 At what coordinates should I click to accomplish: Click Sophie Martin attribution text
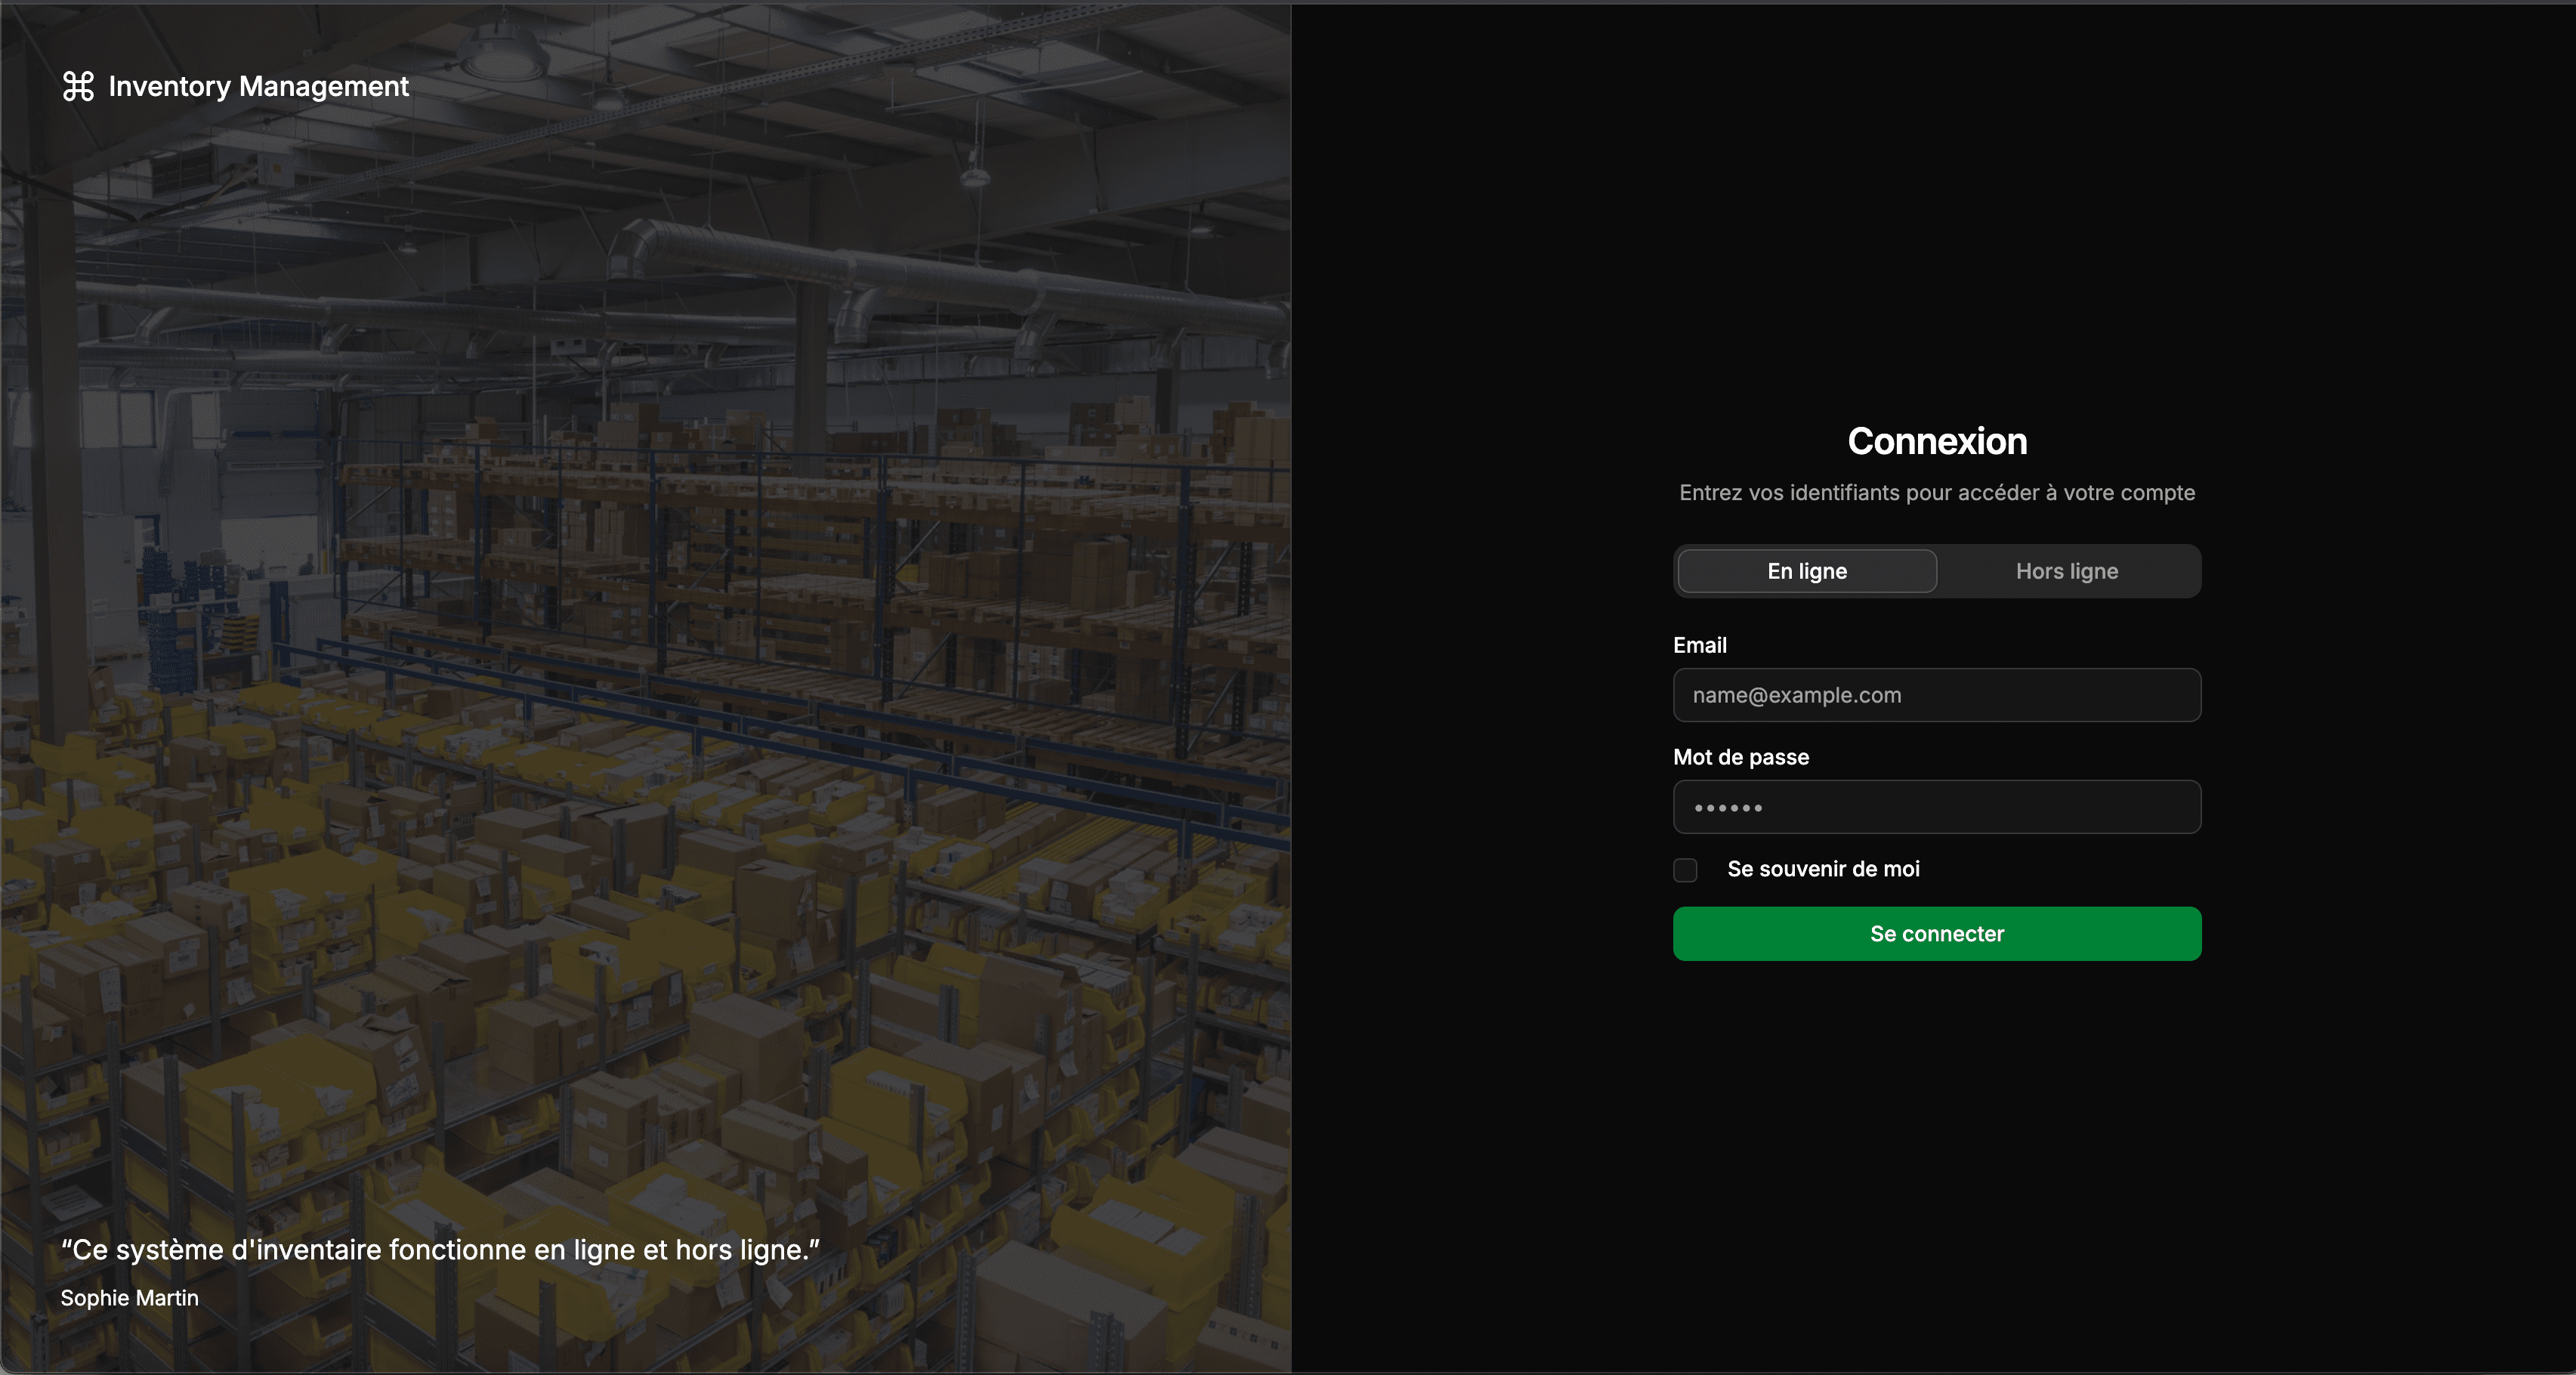130,1298
